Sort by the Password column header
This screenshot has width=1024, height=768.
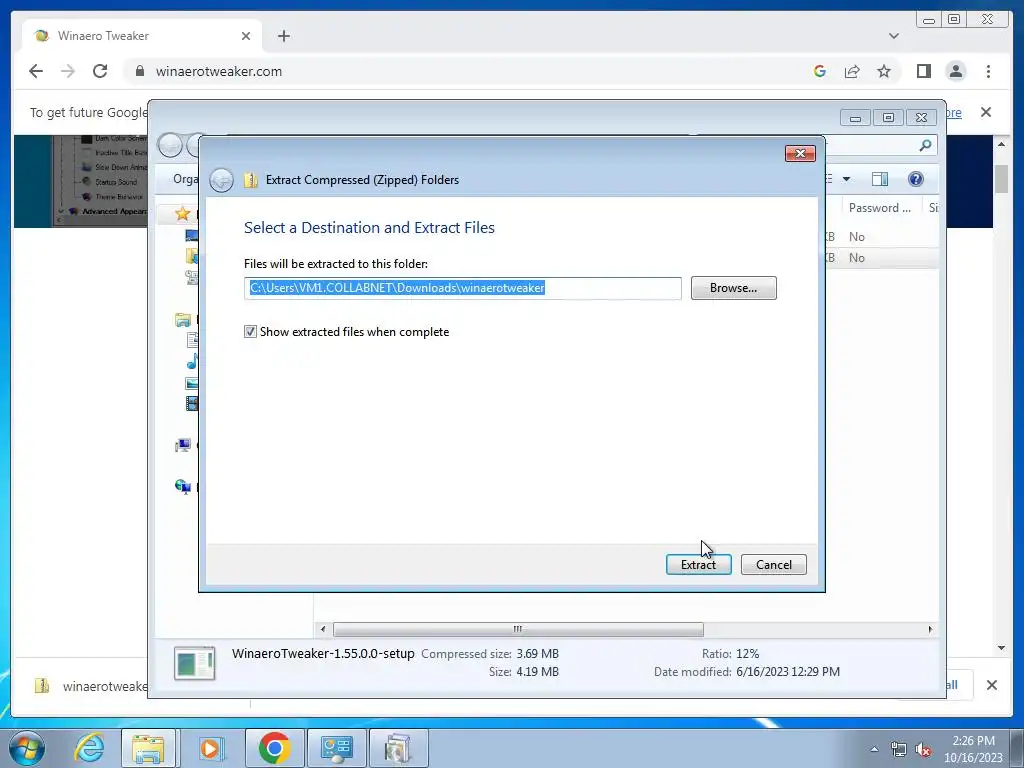tap(879, 208)
